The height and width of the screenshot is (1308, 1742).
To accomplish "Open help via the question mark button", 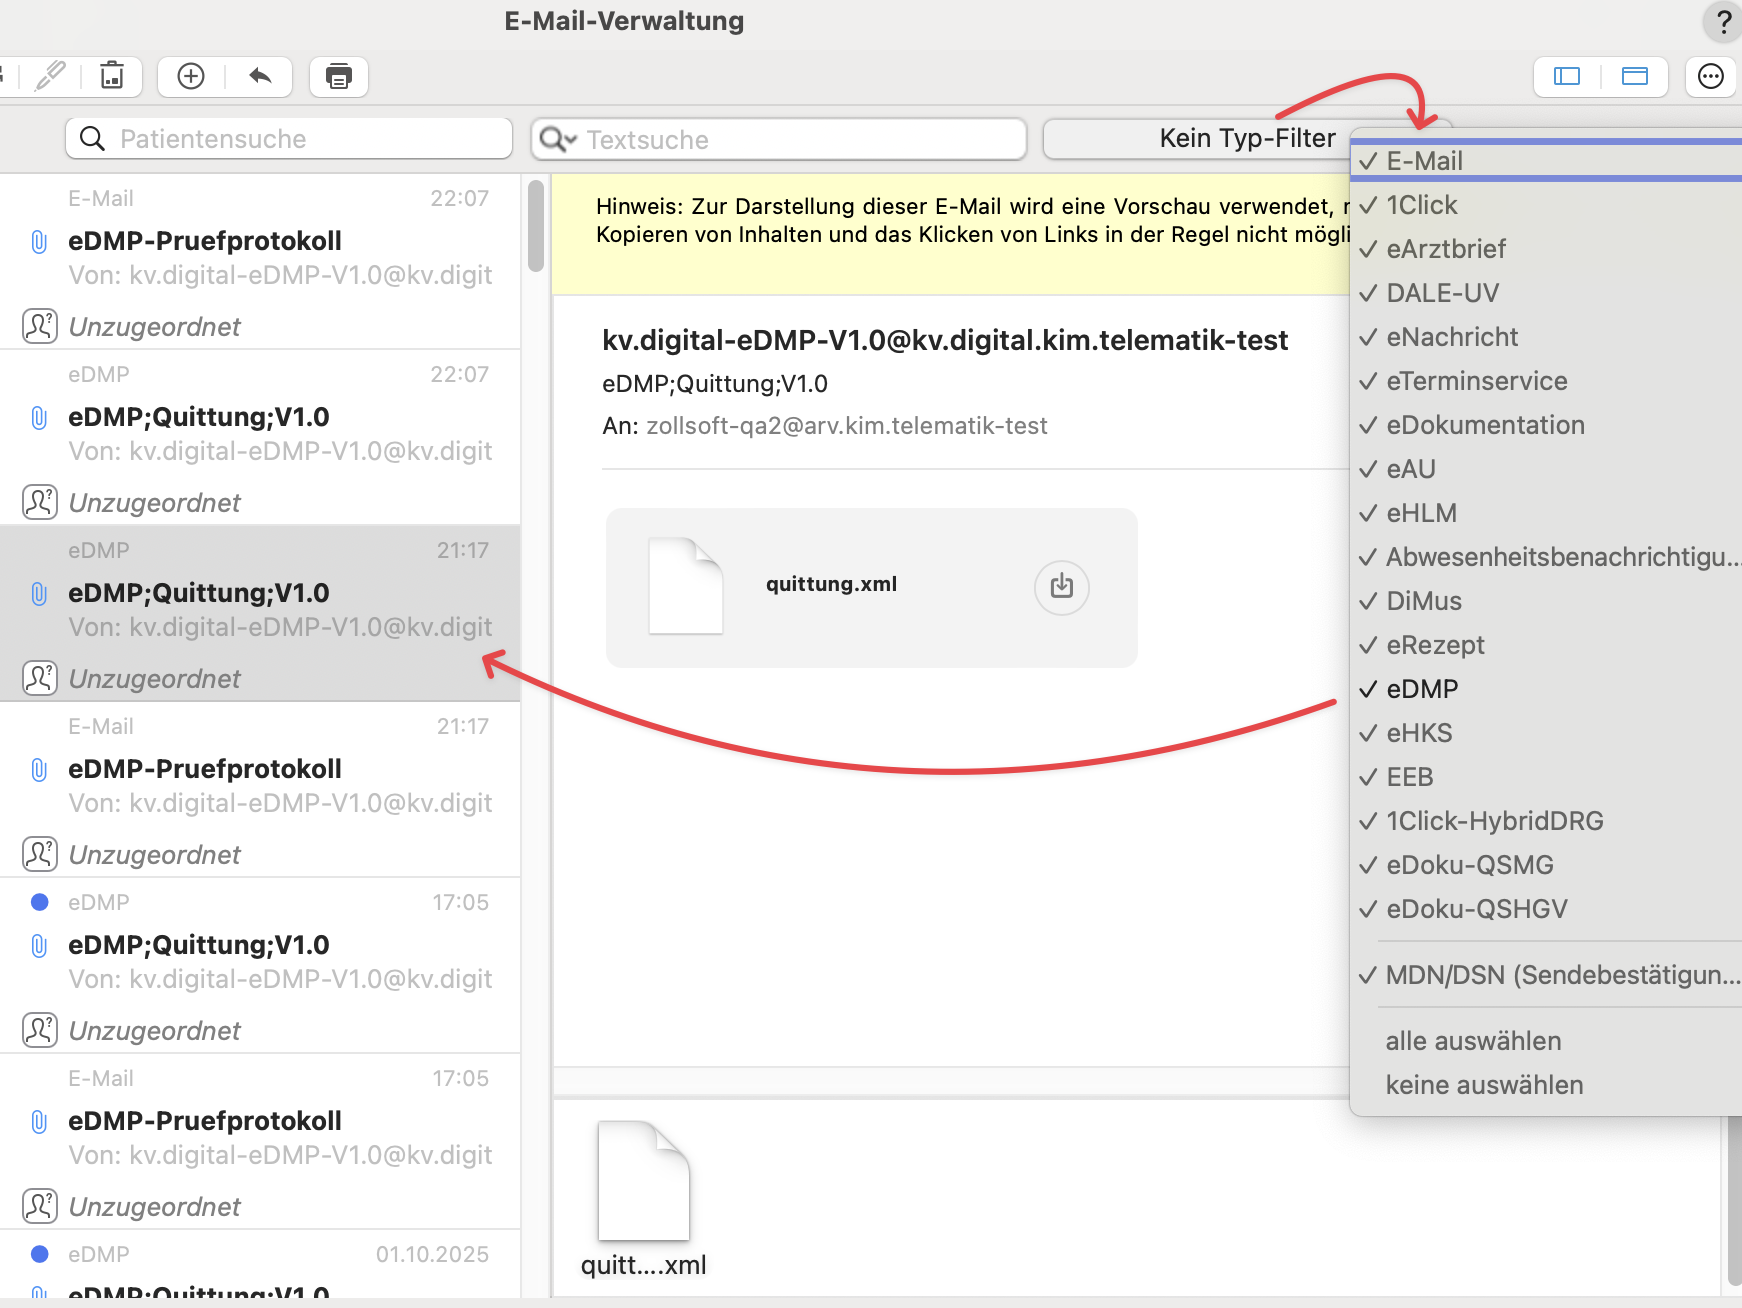I will pyautogui.click(x=1721, y=22).
